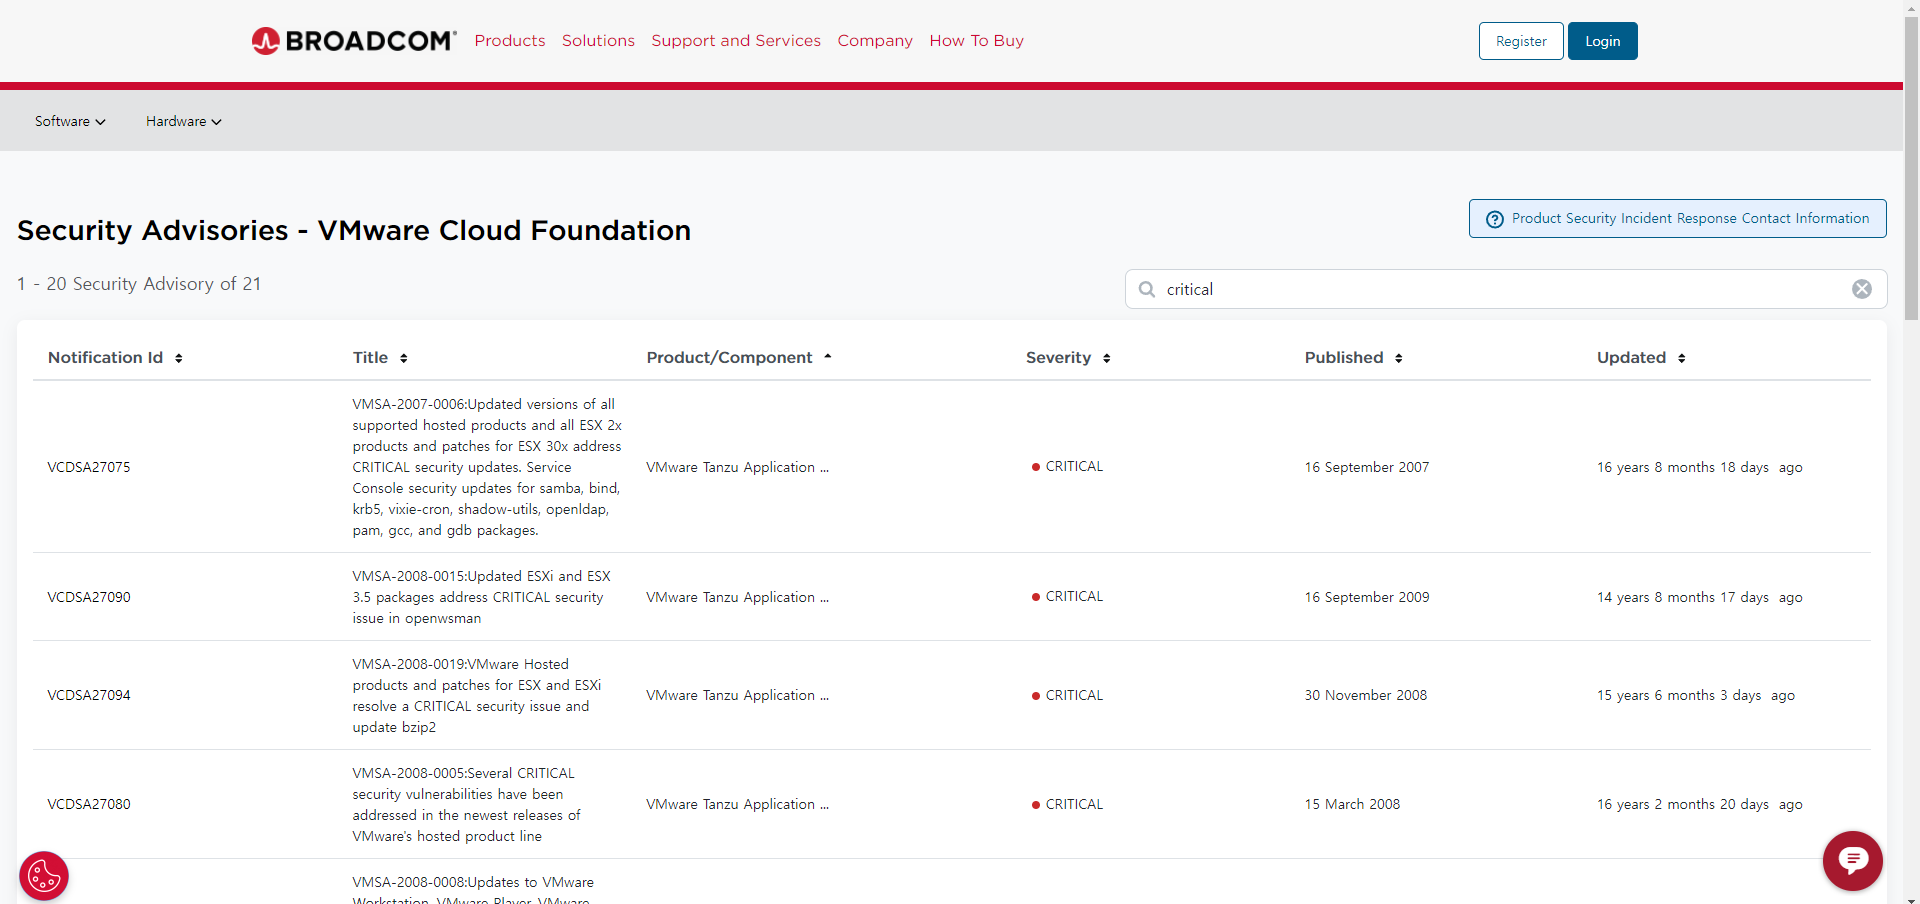Click '16 September 2007' published date

click(1366, 467)
